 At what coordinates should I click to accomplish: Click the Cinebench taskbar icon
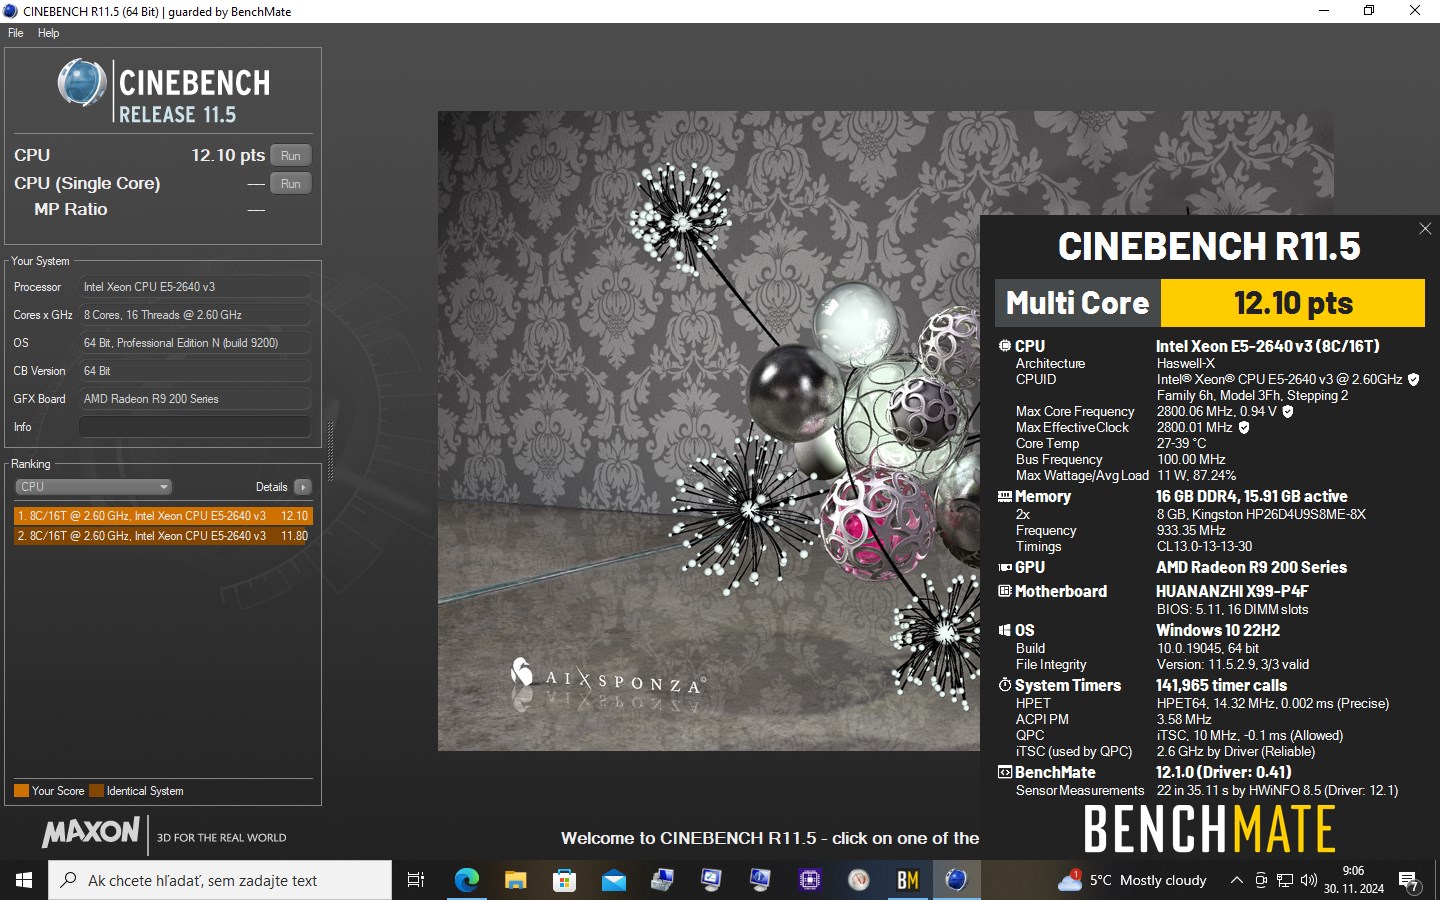pos(956,880)
